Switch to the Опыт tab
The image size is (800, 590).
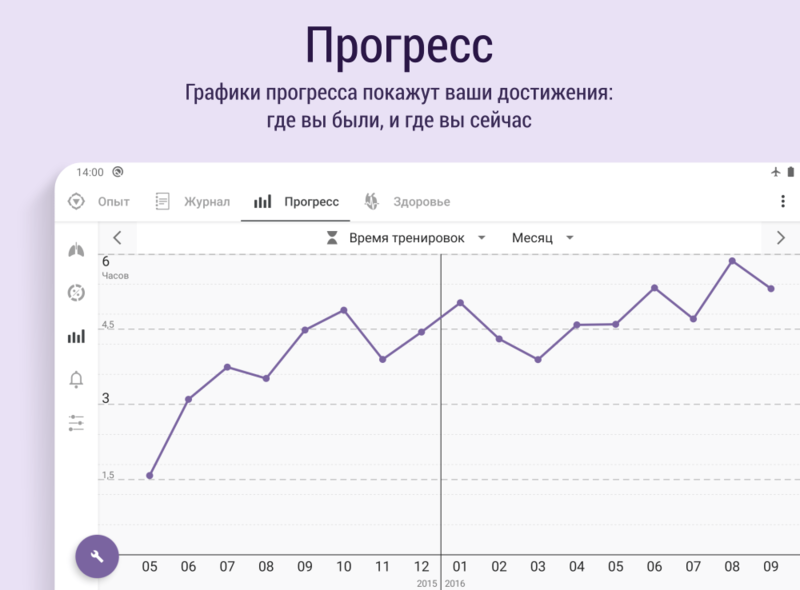coord(99,201)
